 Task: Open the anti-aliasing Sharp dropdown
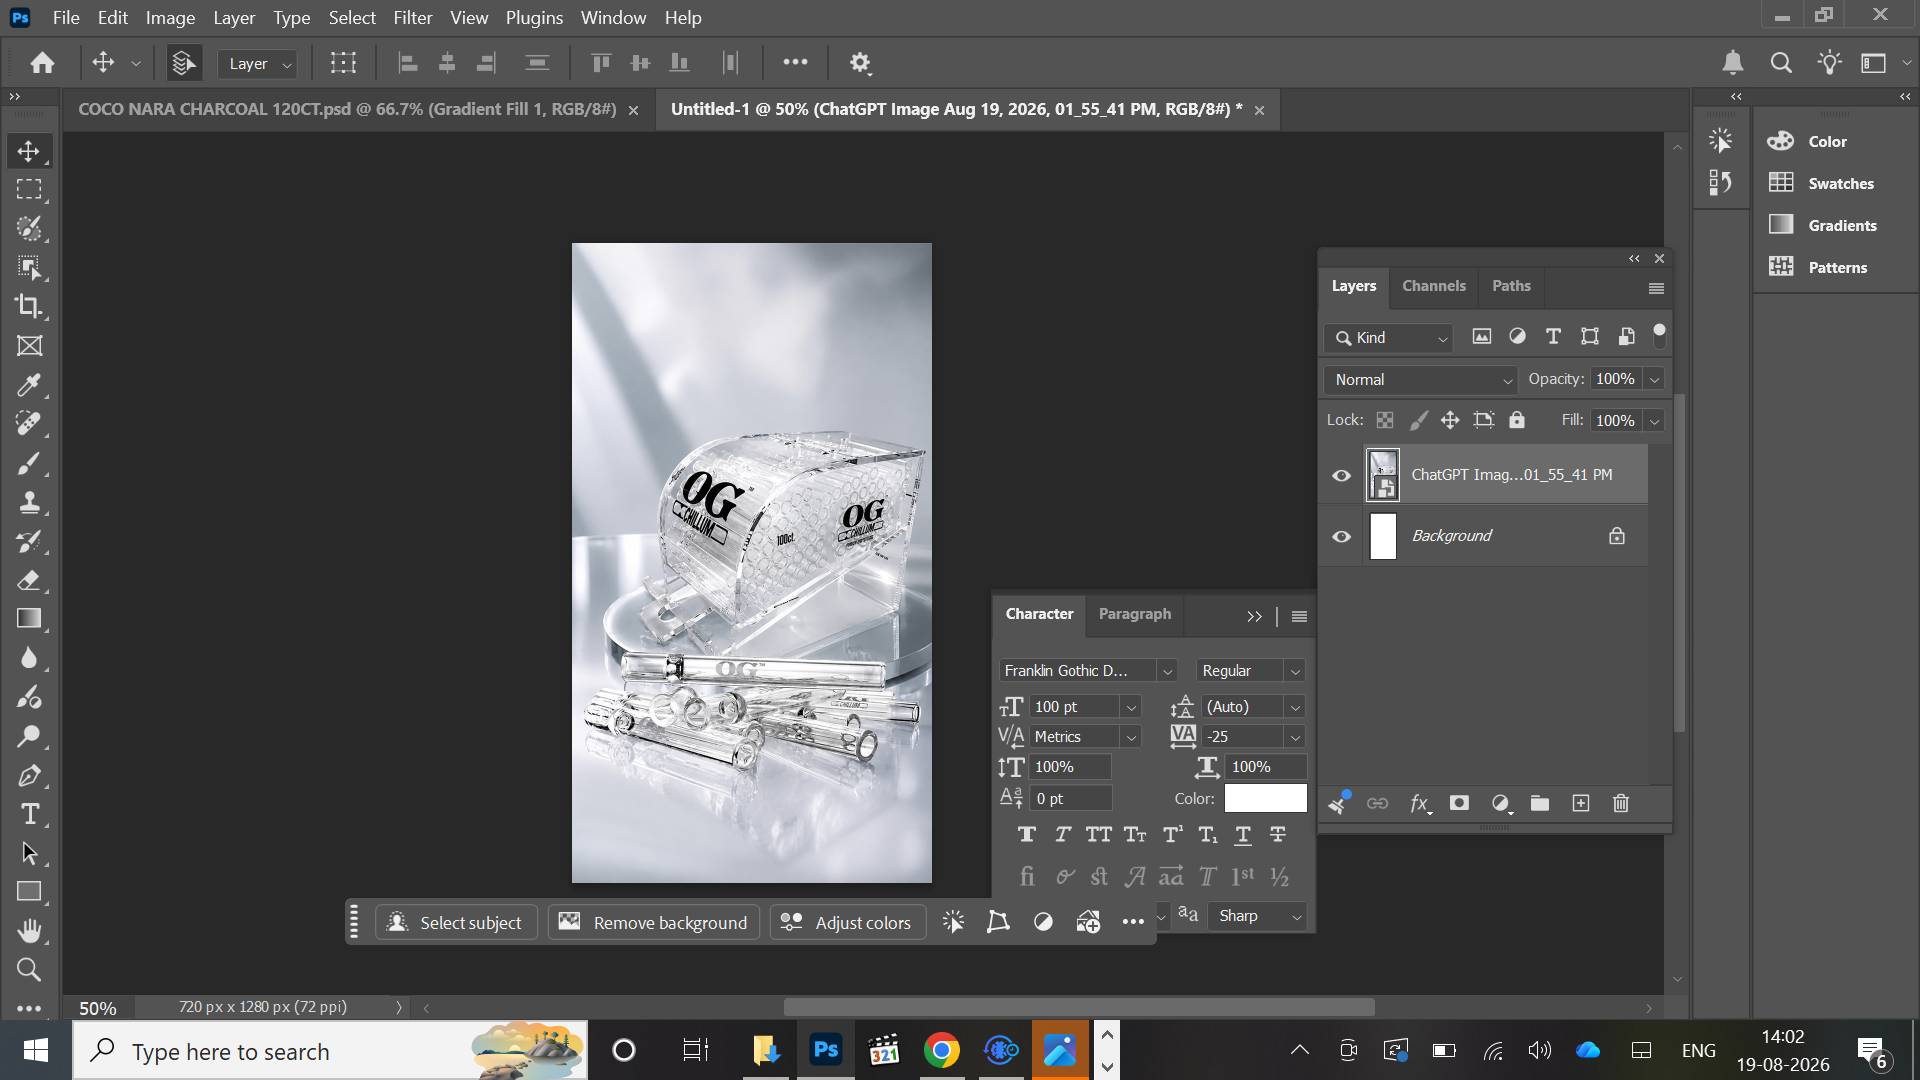click(x=1258, y=915)
